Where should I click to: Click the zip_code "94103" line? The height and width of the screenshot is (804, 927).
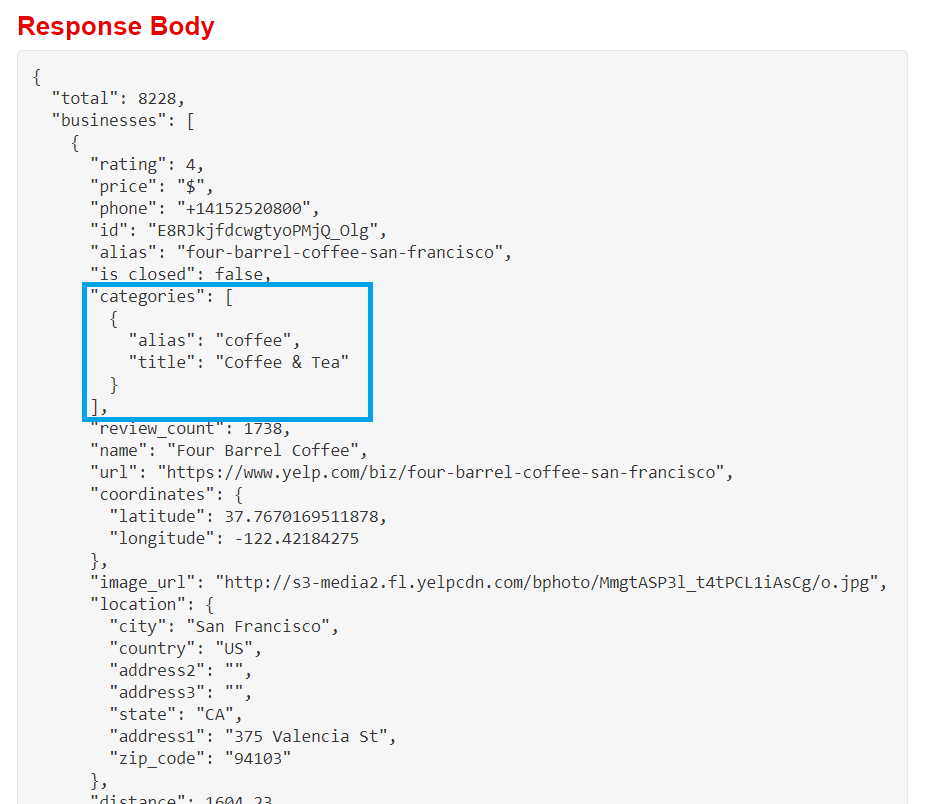pos(200,758)
